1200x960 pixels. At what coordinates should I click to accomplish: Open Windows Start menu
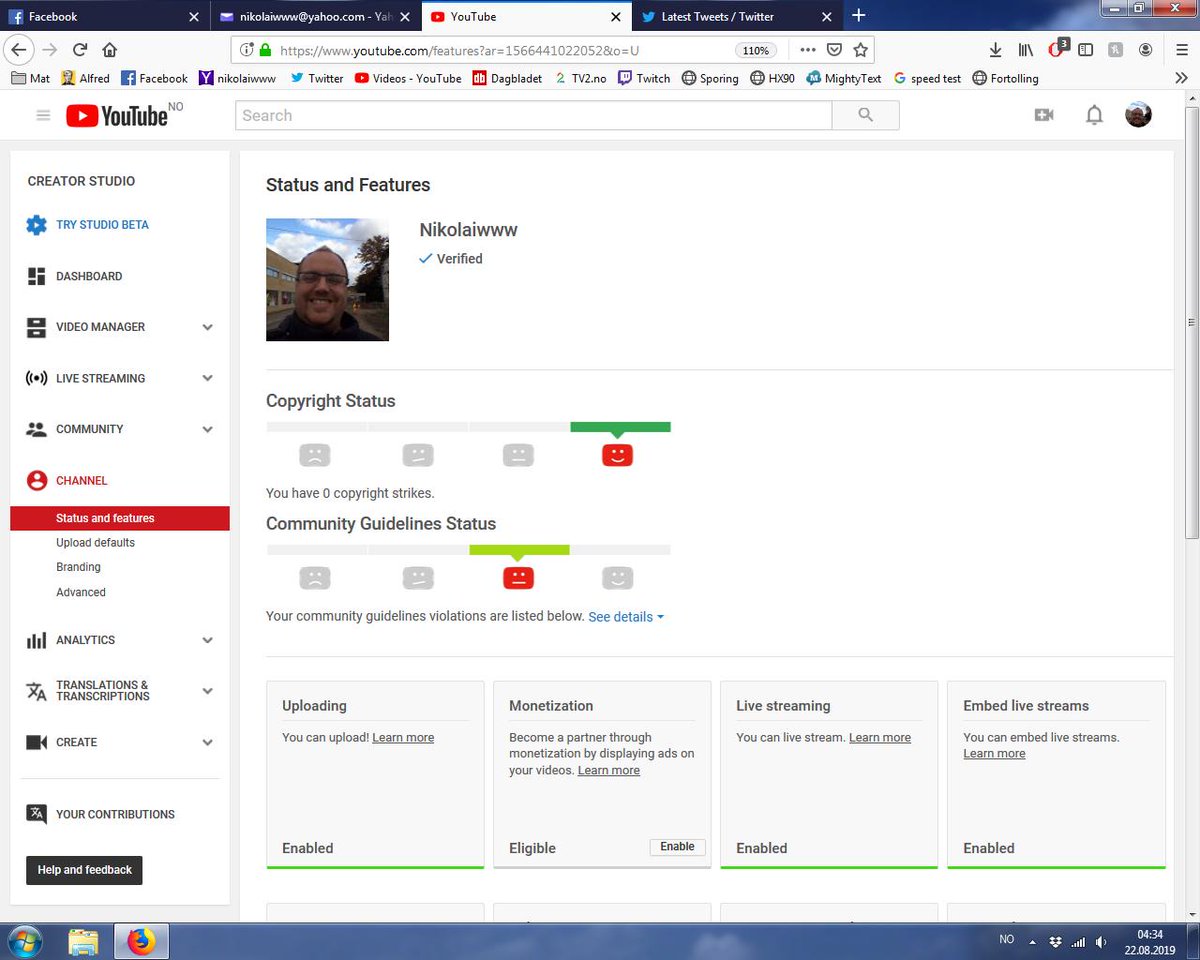(x=23, y=941)
